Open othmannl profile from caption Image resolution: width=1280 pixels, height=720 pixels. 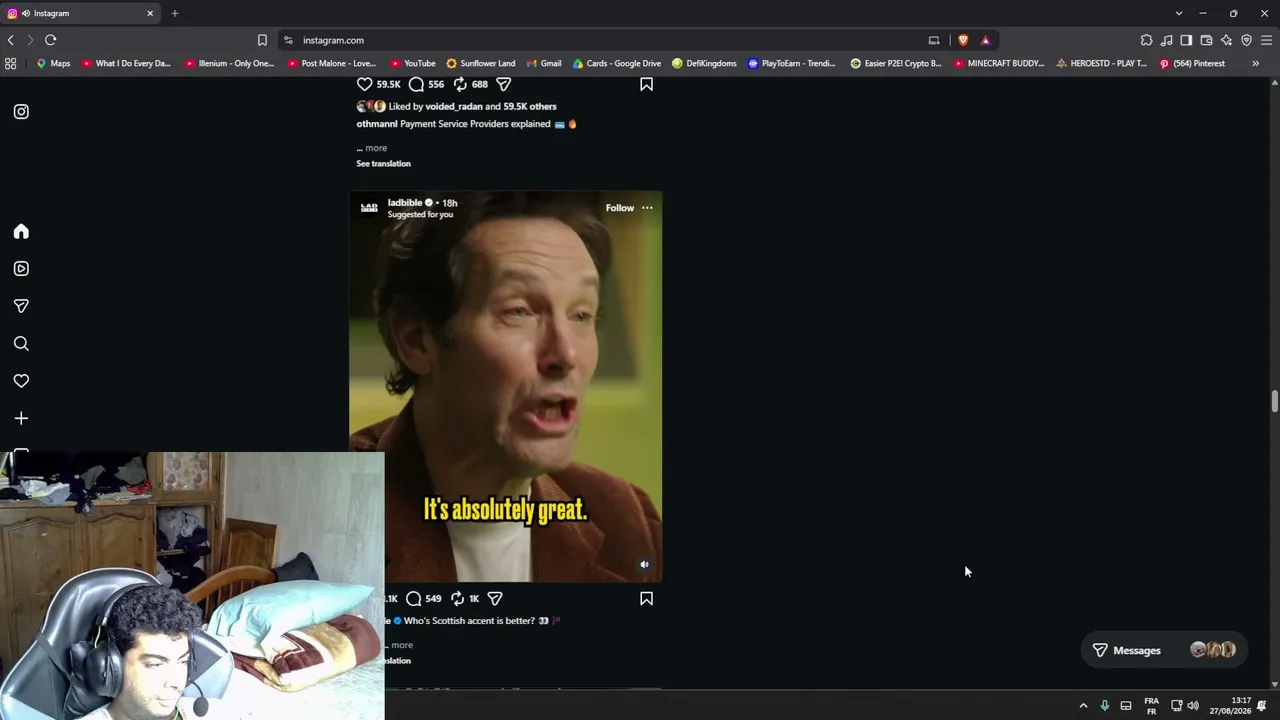click(x=377, y=124)
